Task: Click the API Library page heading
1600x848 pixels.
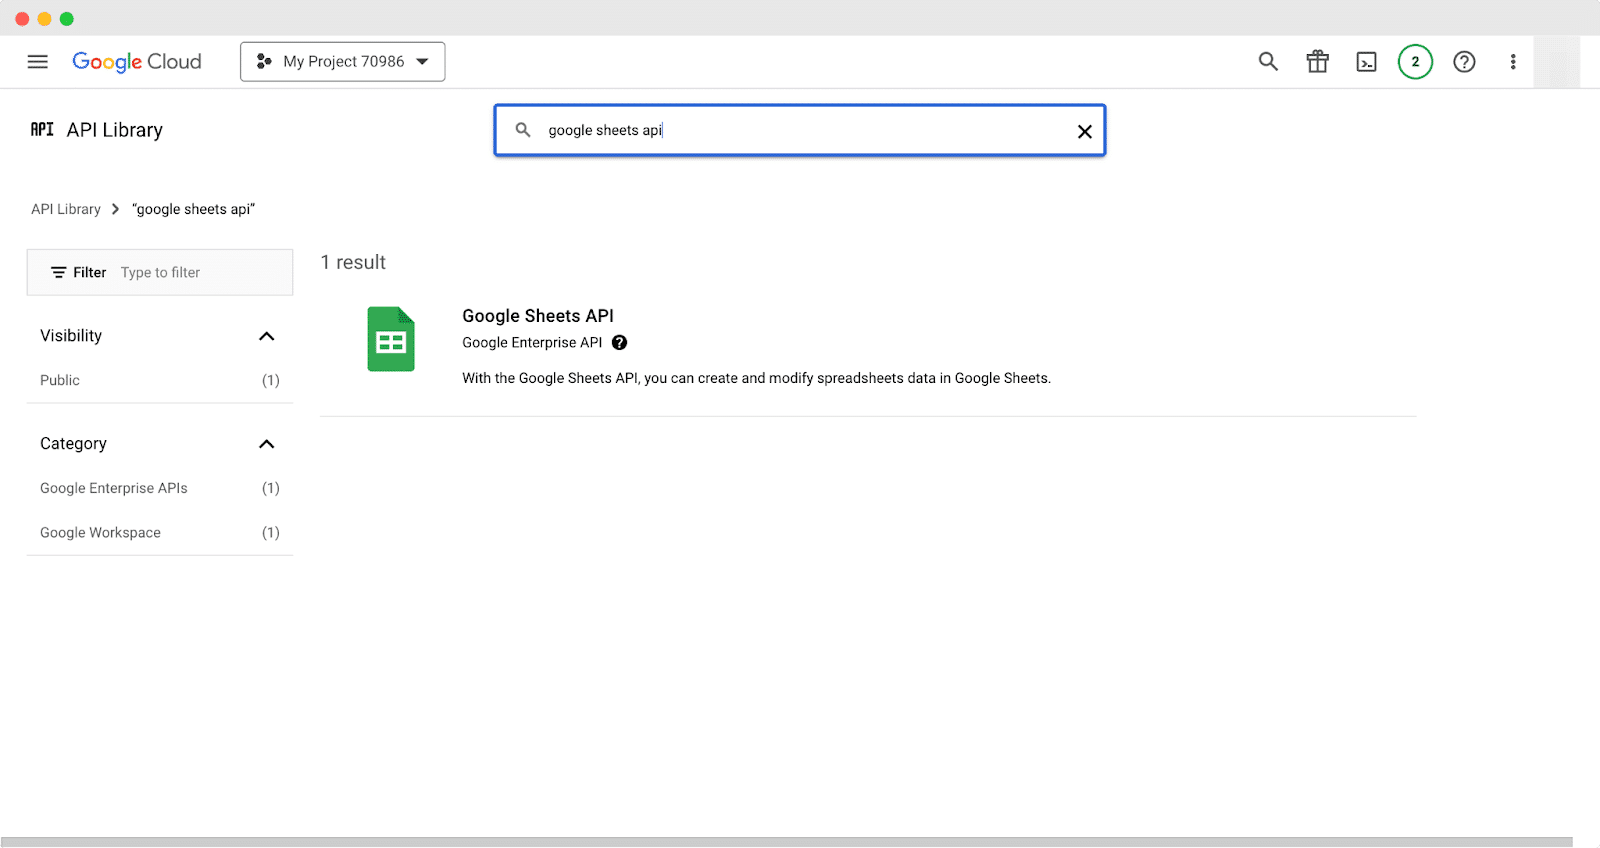Action: point(115,130)
